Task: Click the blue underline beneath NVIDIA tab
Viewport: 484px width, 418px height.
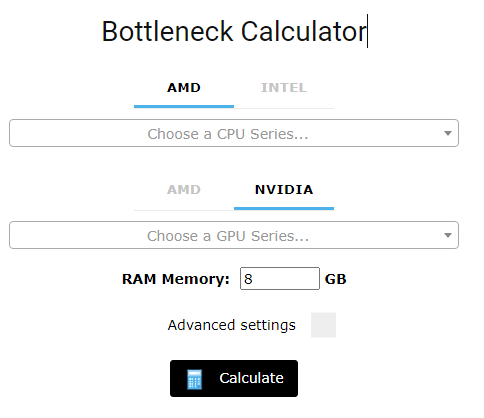Action: 284,209
